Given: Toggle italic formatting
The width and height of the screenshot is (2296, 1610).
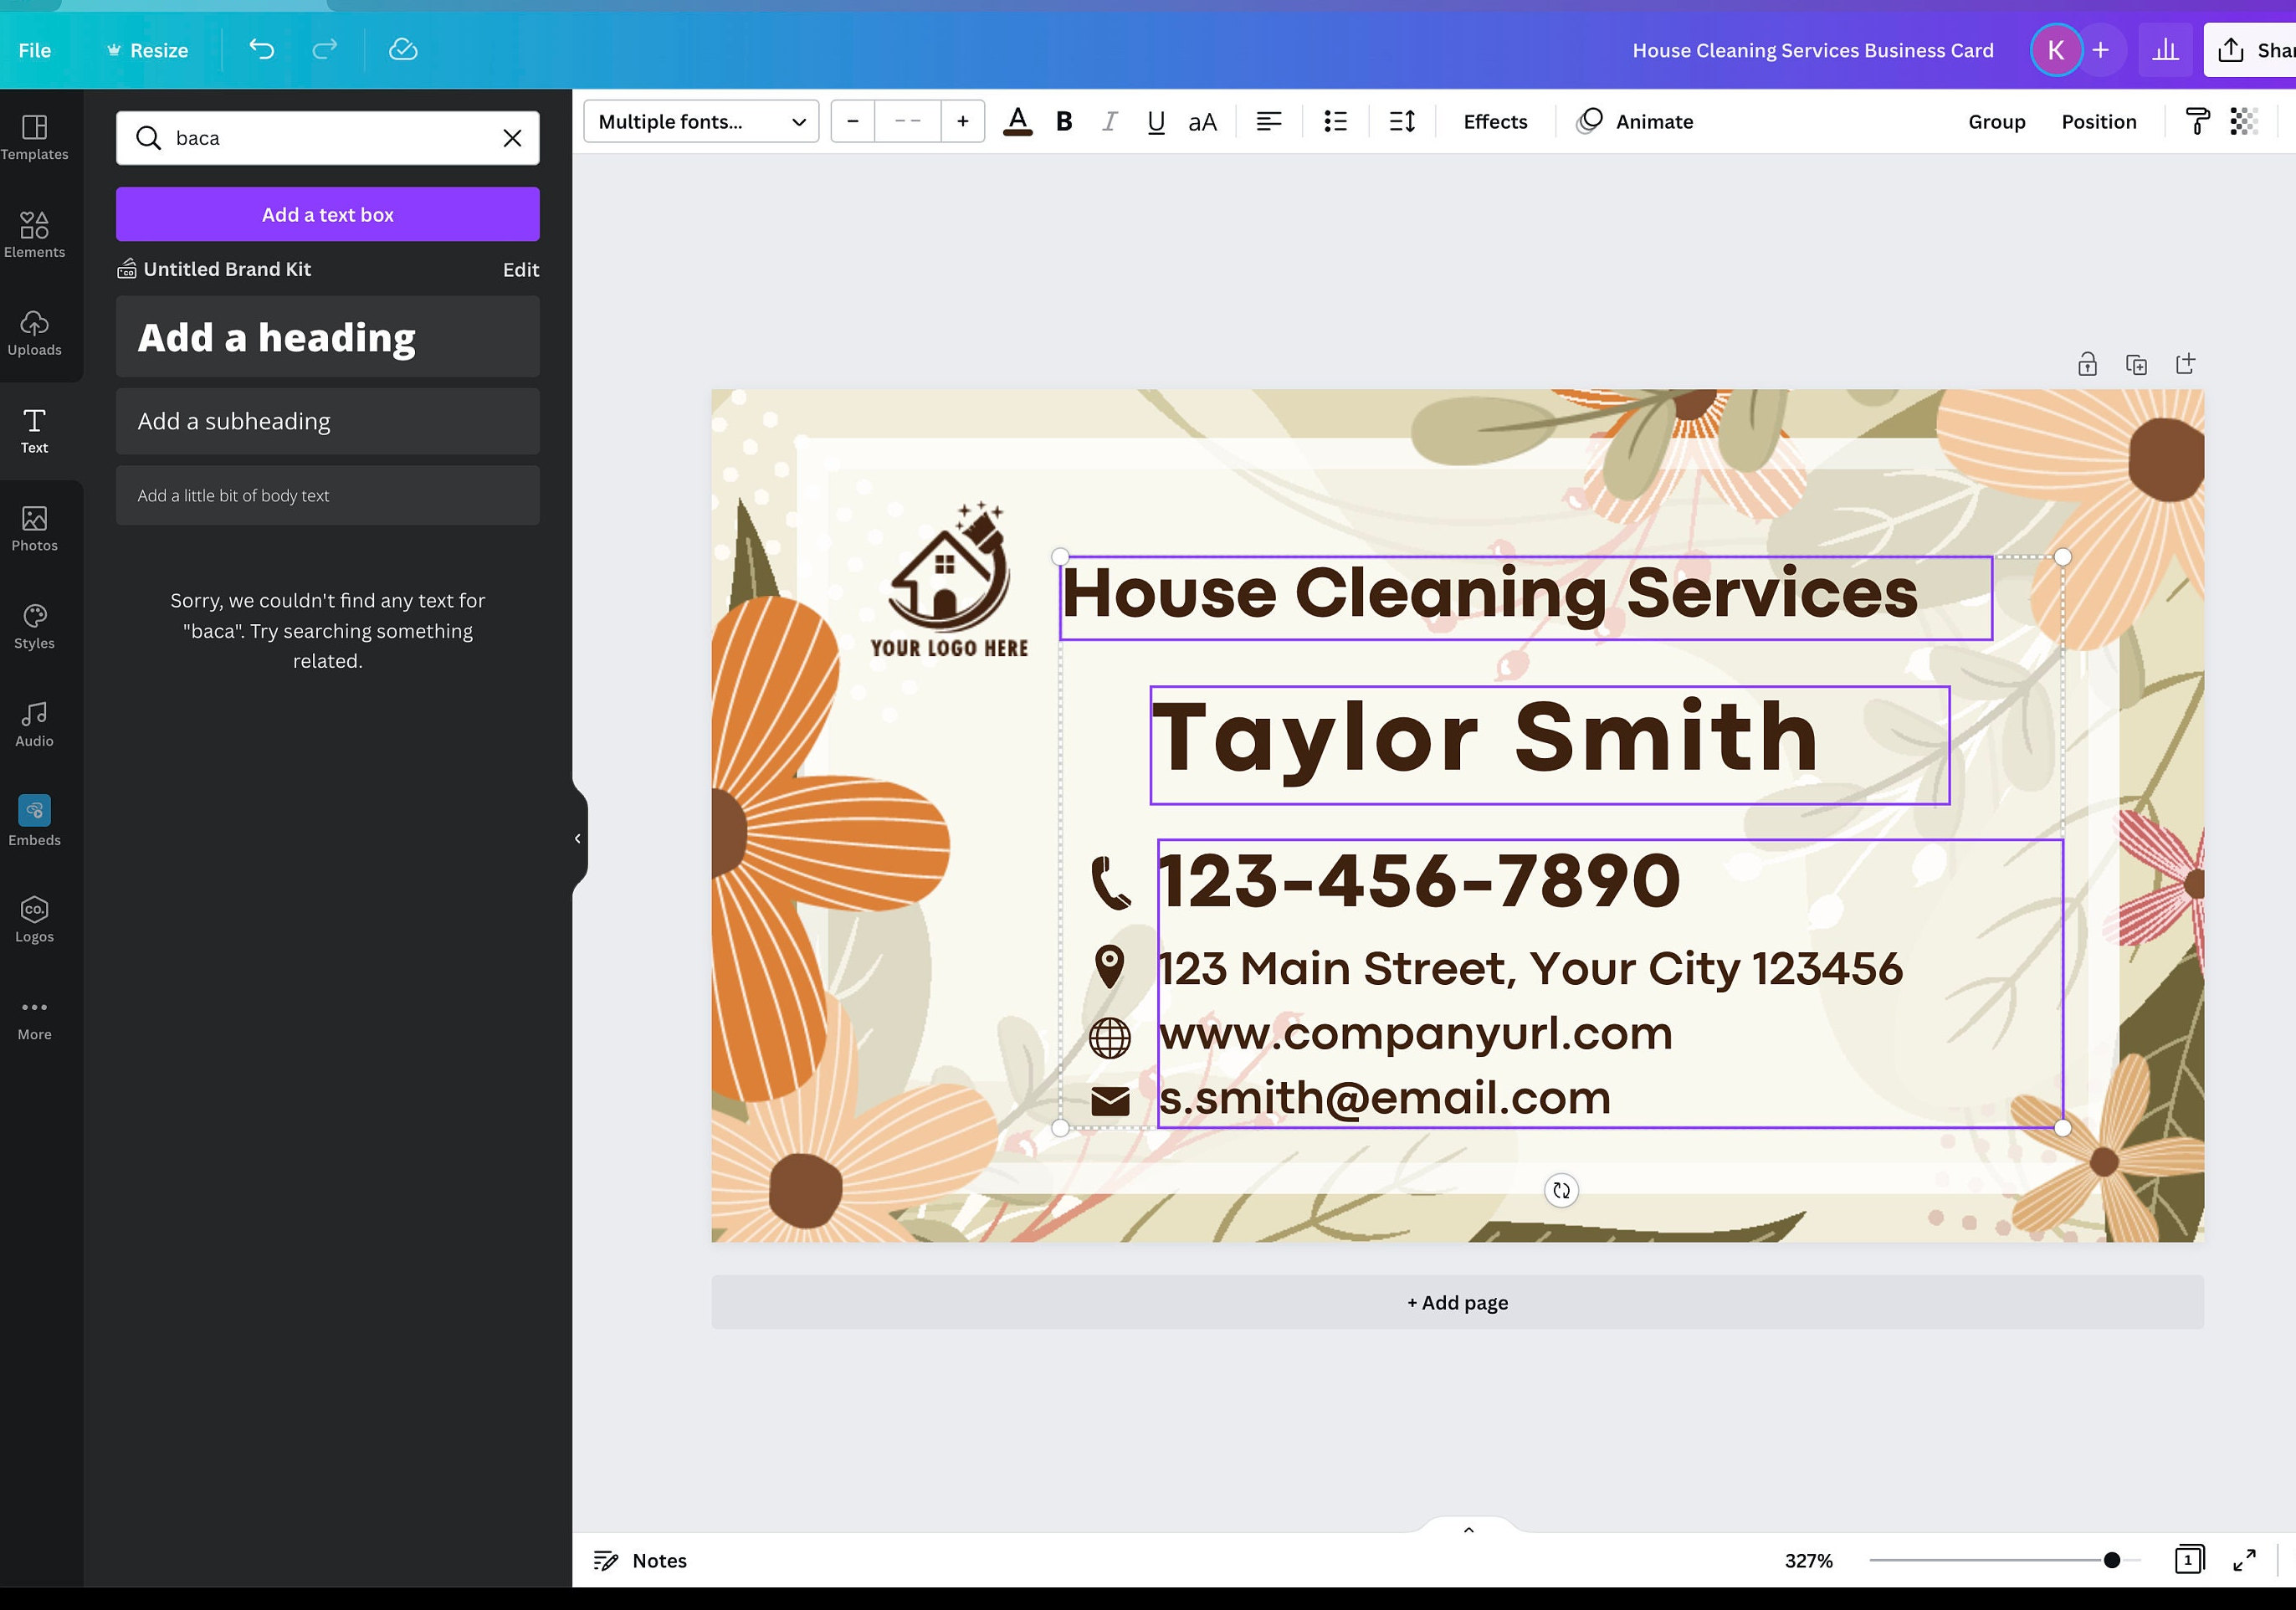Looking at the screenshot, I should pyautogui.click(x=1109, y=121).
